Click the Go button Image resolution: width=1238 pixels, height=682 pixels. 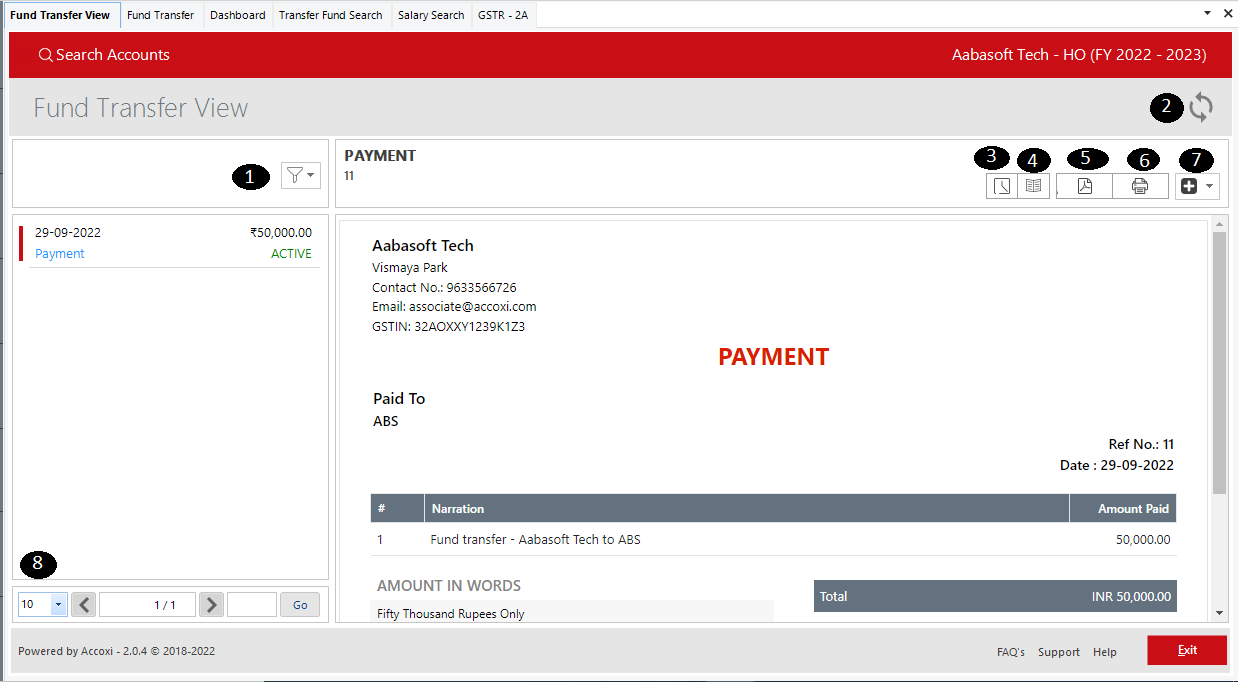[x=300, y=604]
